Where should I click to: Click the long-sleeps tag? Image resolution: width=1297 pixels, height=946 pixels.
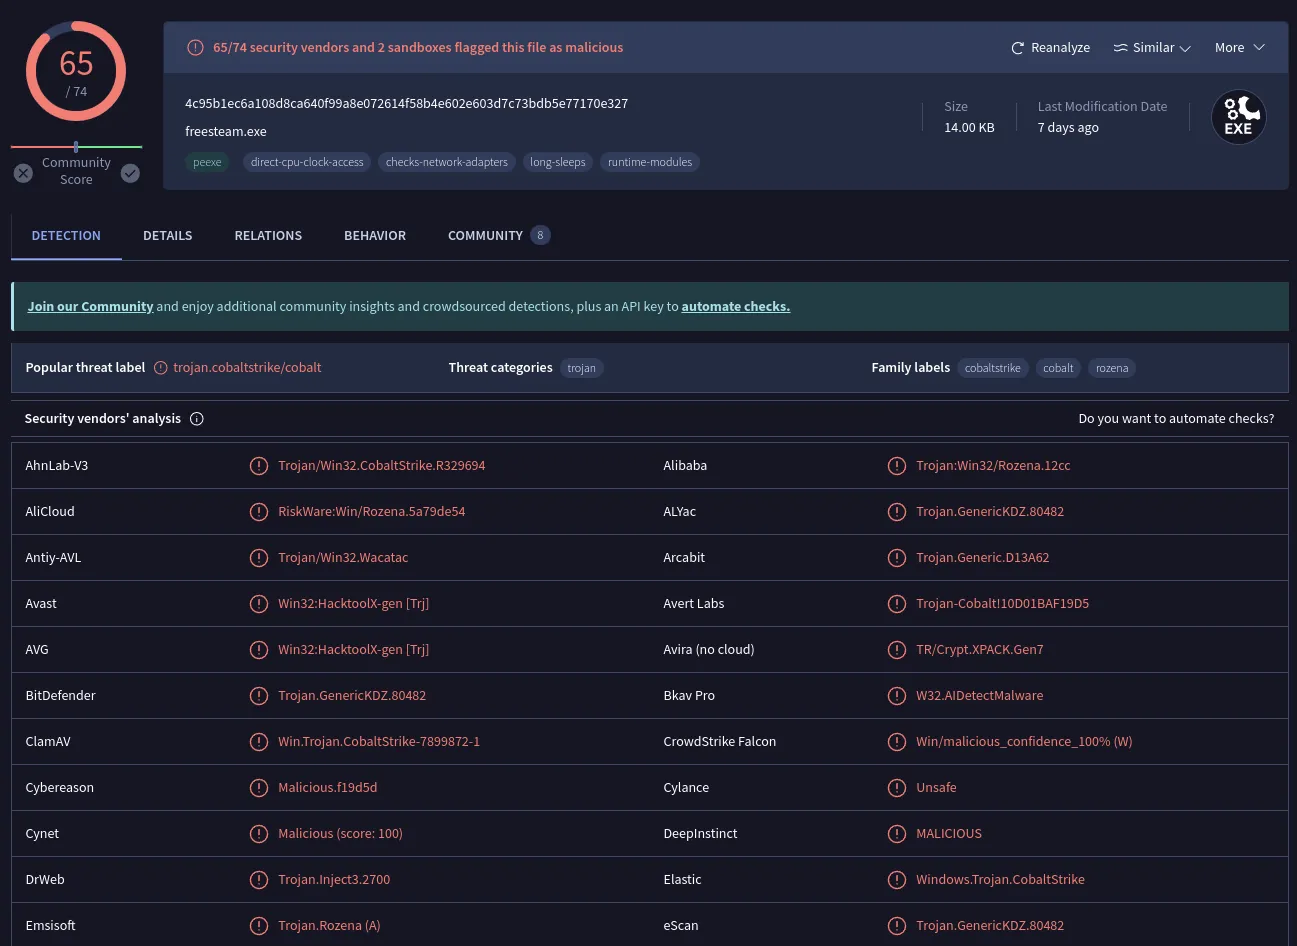558,162
